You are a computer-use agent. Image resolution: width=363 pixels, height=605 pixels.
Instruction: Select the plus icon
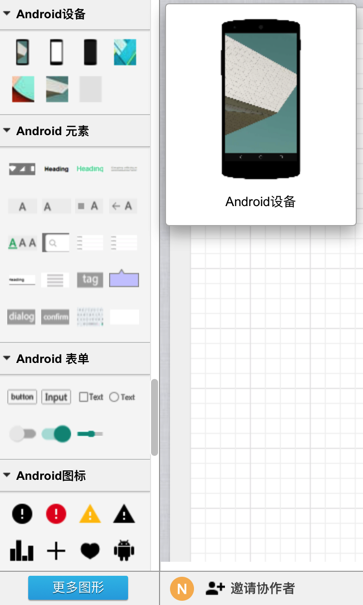(56, 551)
